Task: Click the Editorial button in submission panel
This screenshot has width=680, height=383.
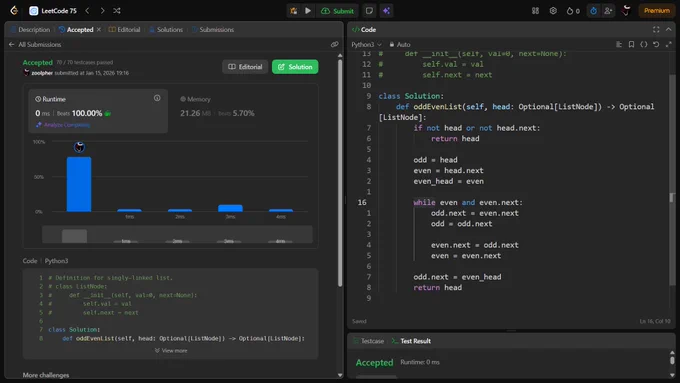Action: pyautogui.click(x=245, y=67)
